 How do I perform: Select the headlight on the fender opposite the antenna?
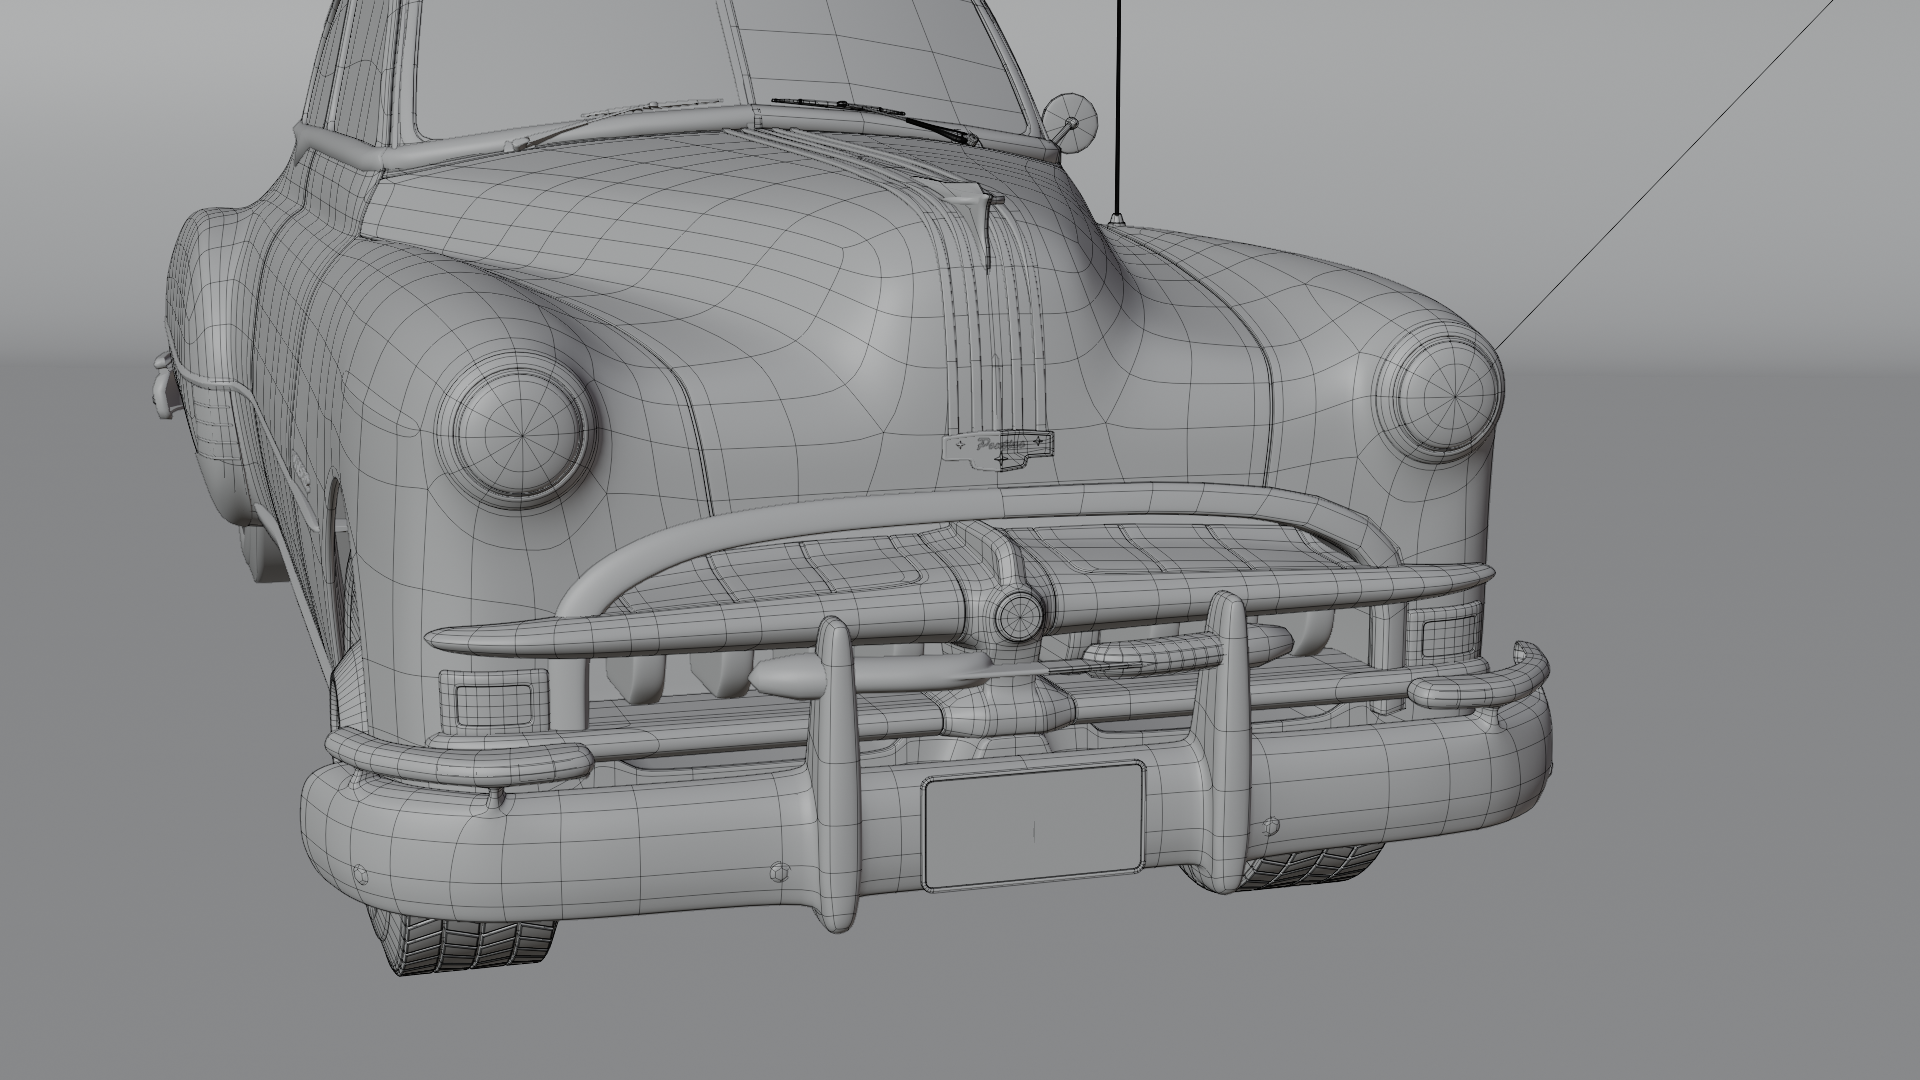(518, 431)
